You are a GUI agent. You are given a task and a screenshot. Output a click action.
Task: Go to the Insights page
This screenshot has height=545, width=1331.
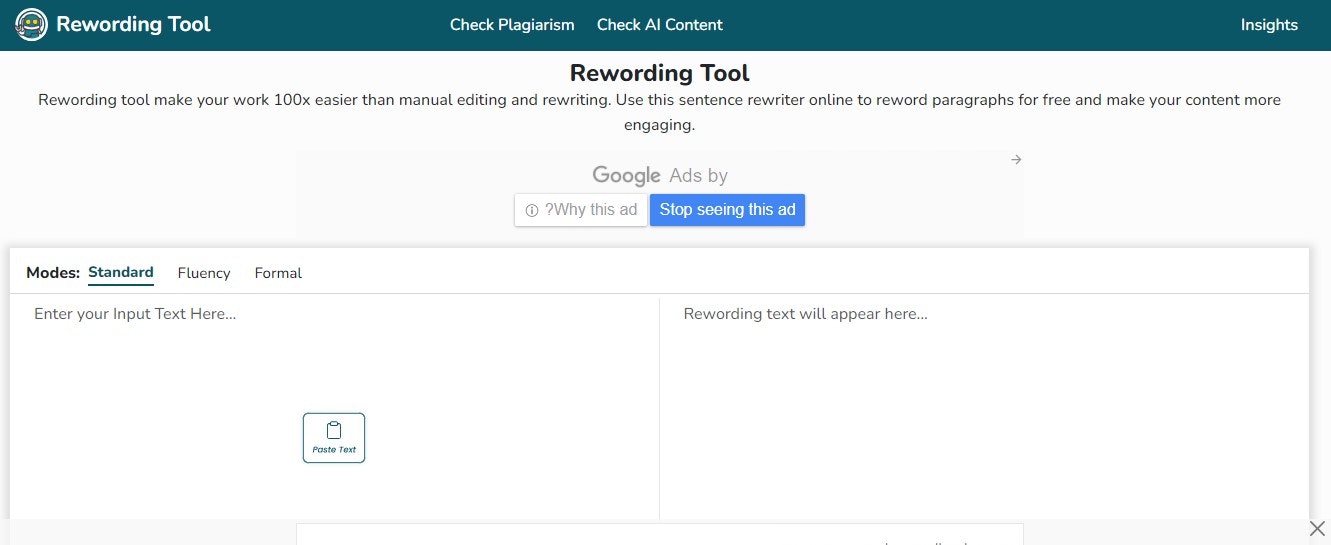(x=1269, y=25)
